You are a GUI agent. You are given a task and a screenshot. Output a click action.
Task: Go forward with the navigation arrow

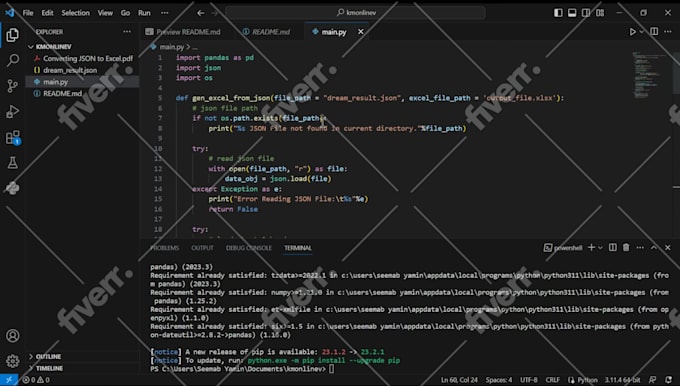click(214, 13)
